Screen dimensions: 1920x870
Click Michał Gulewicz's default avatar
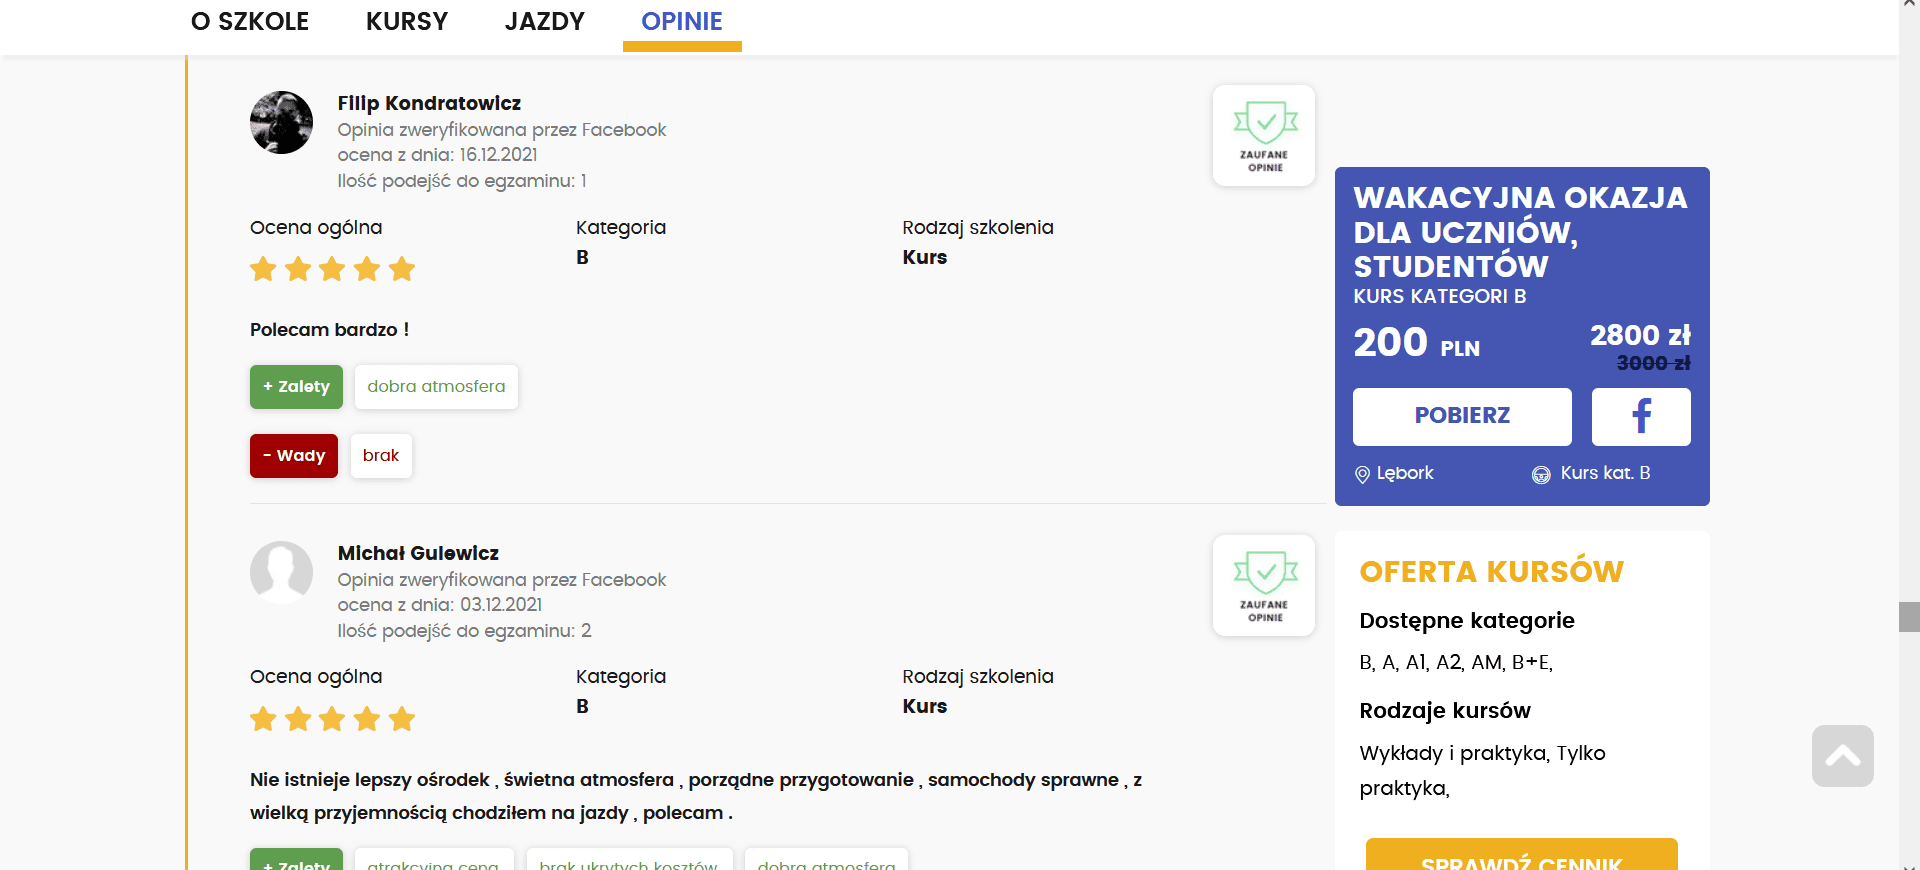tap(281, 573)
